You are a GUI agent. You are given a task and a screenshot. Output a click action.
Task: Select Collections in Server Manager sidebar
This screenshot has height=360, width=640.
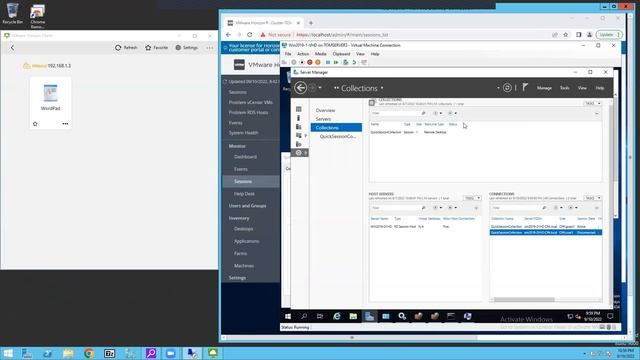336,127
